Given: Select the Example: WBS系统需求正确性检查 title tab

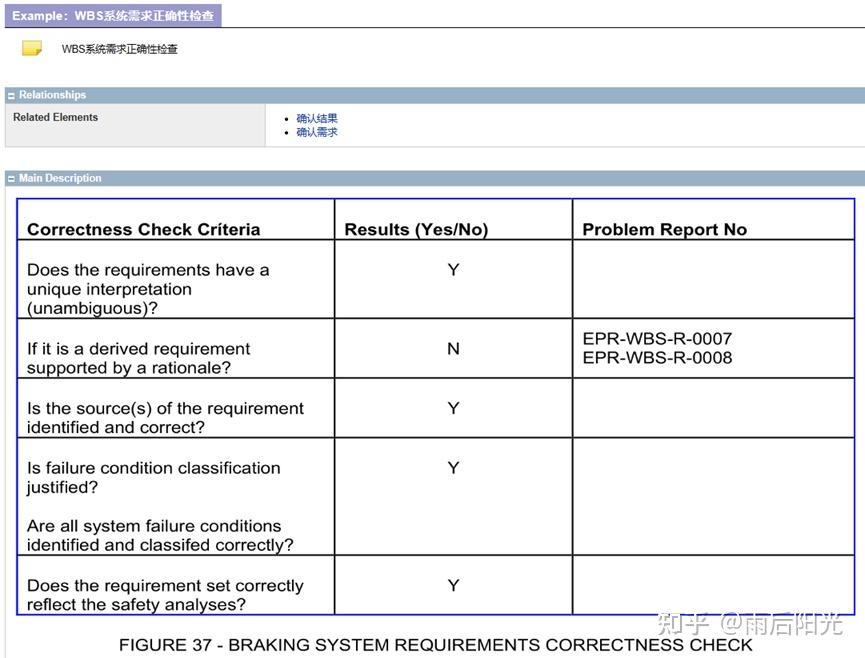Looking at the screenshot, I should point(113,15).
